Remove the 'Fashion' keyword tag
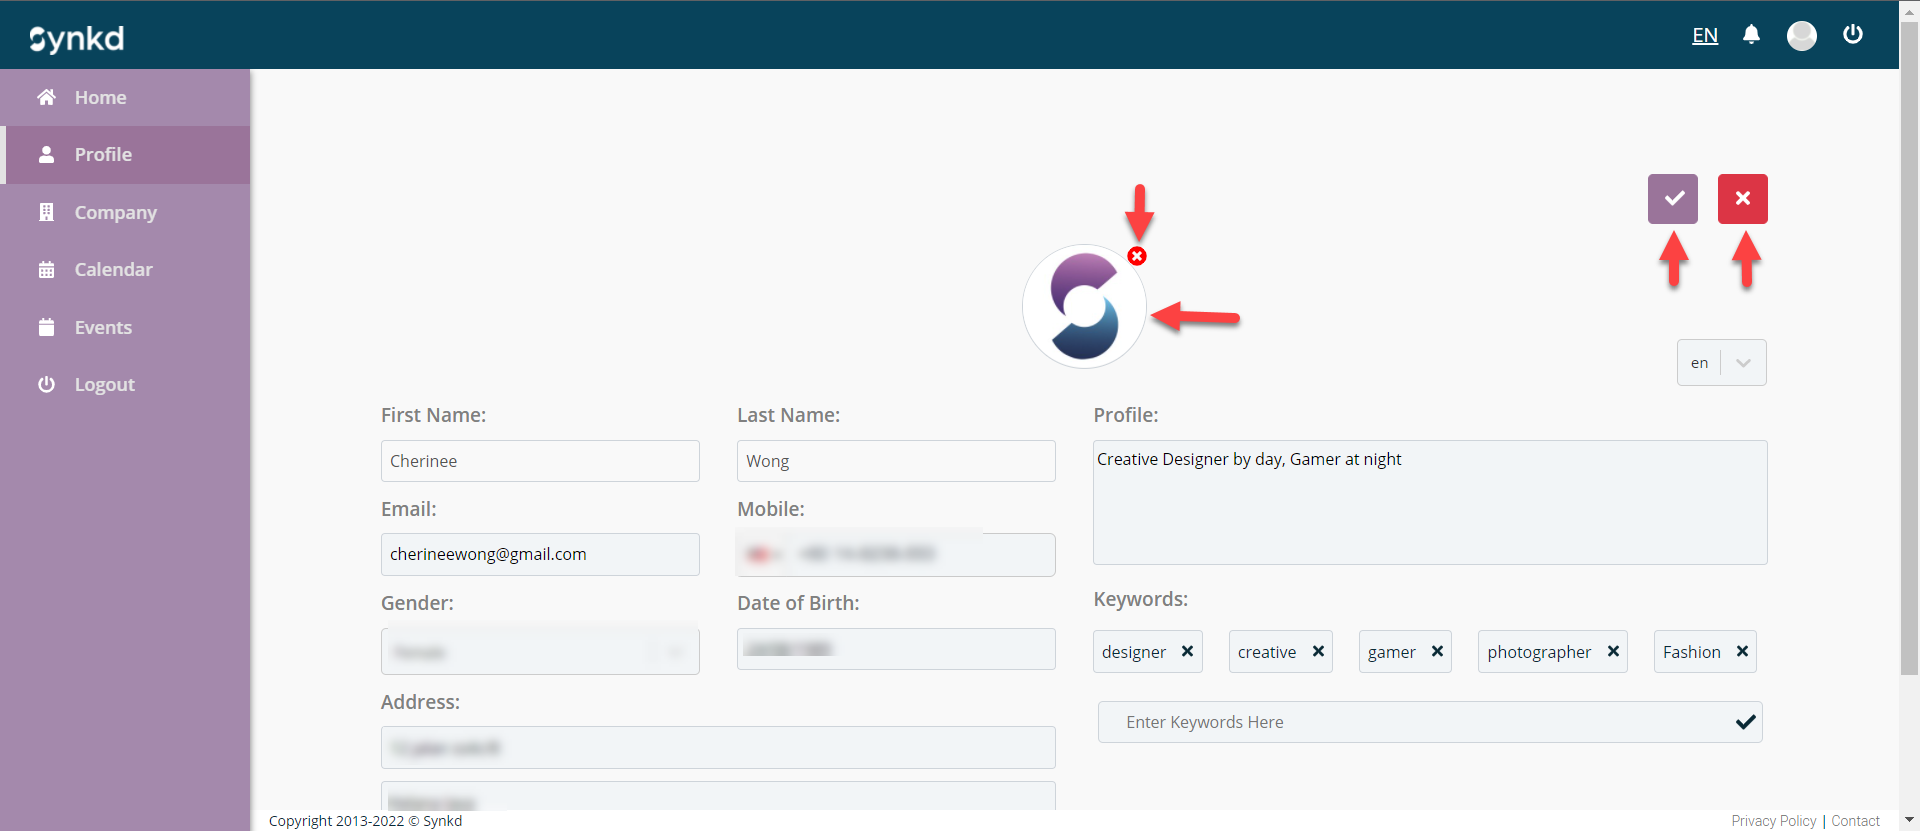The width and height of the screenshot is (1920, 831). [1742, 651]
